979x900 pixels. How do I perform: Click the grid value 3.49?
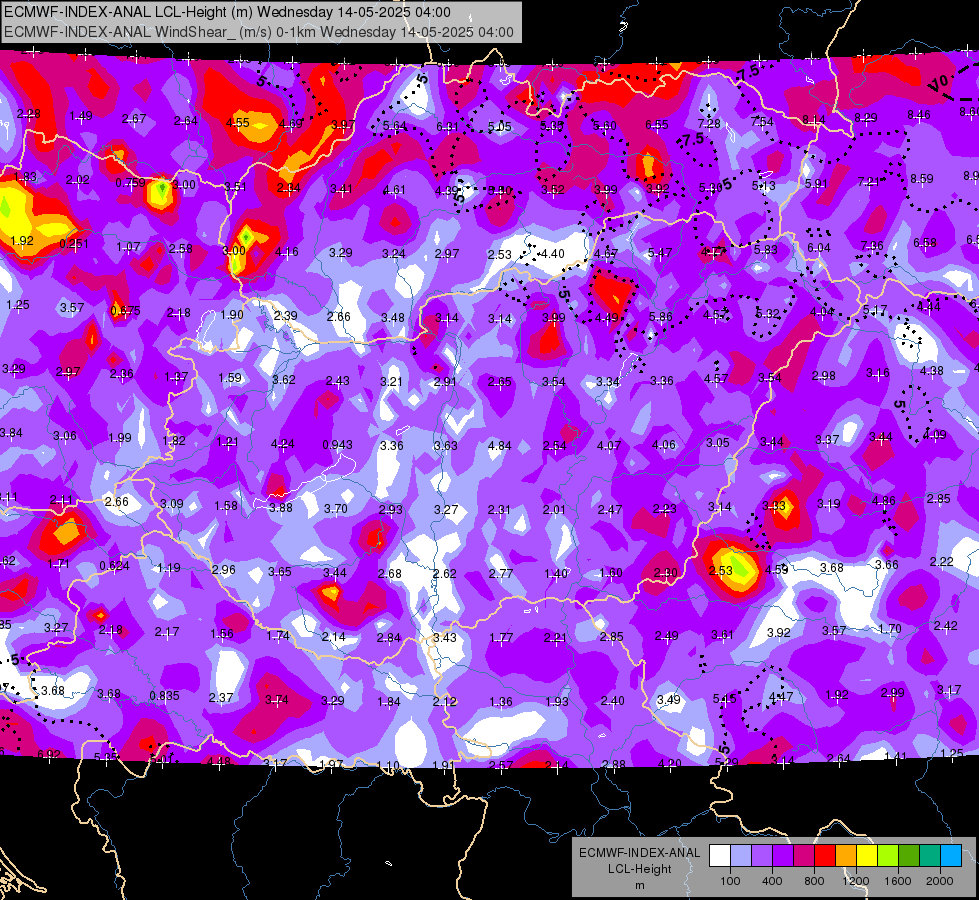pos(669,699)
